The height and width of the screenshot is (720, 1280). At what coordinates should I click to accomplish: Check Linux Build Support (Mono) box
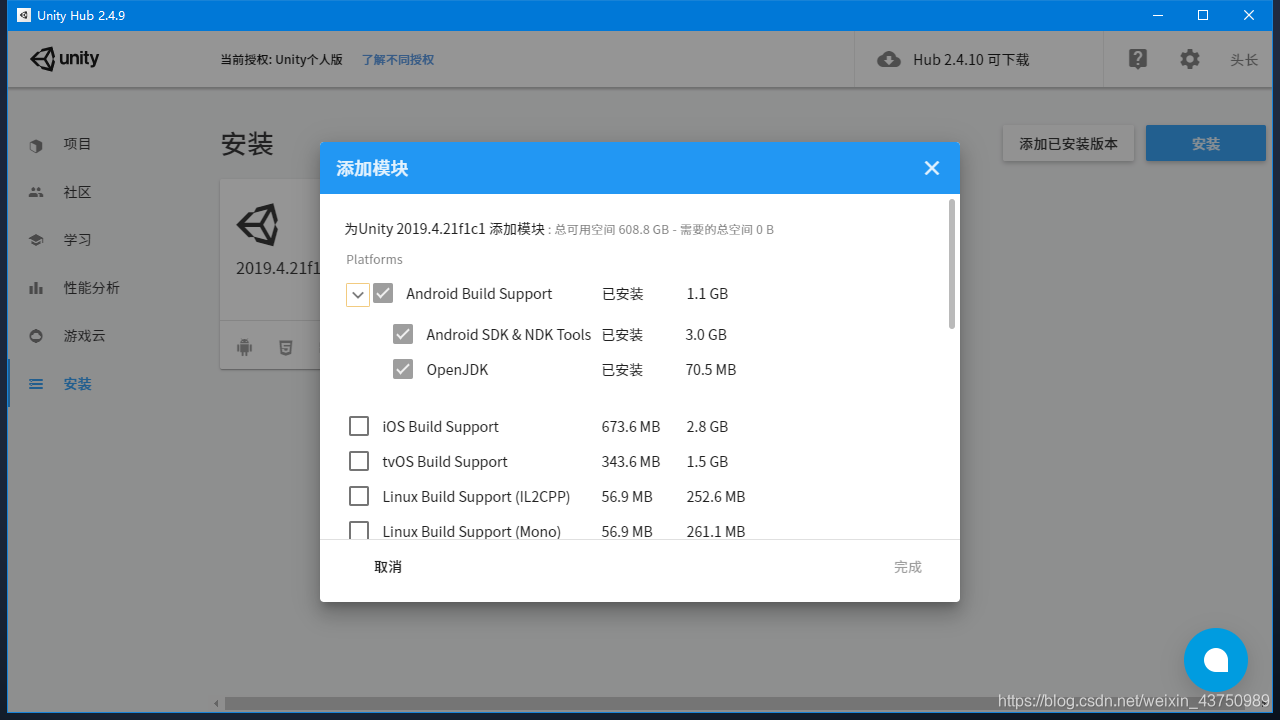click(359, 530)
